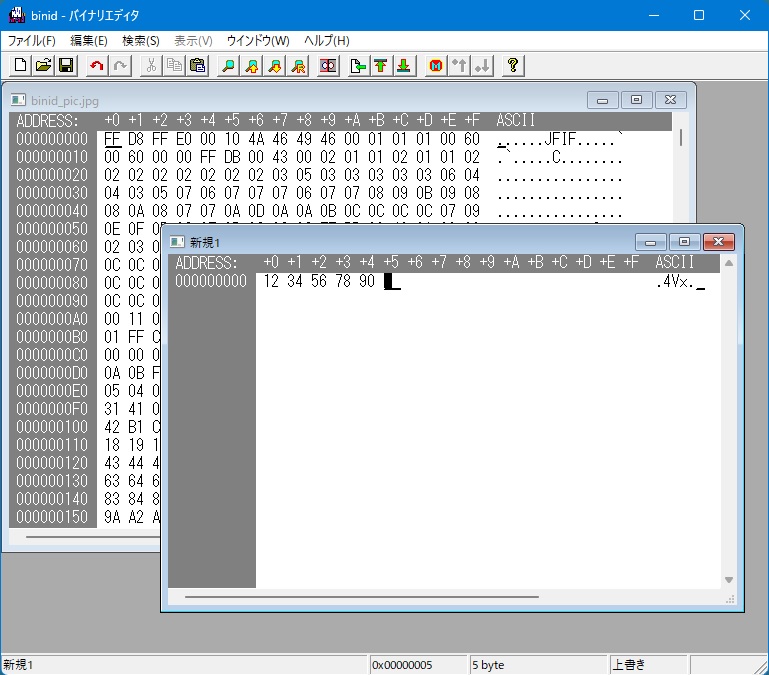Click the 新規1 window document icon
Screen dimensions: 769x675
tap(177, 242)
